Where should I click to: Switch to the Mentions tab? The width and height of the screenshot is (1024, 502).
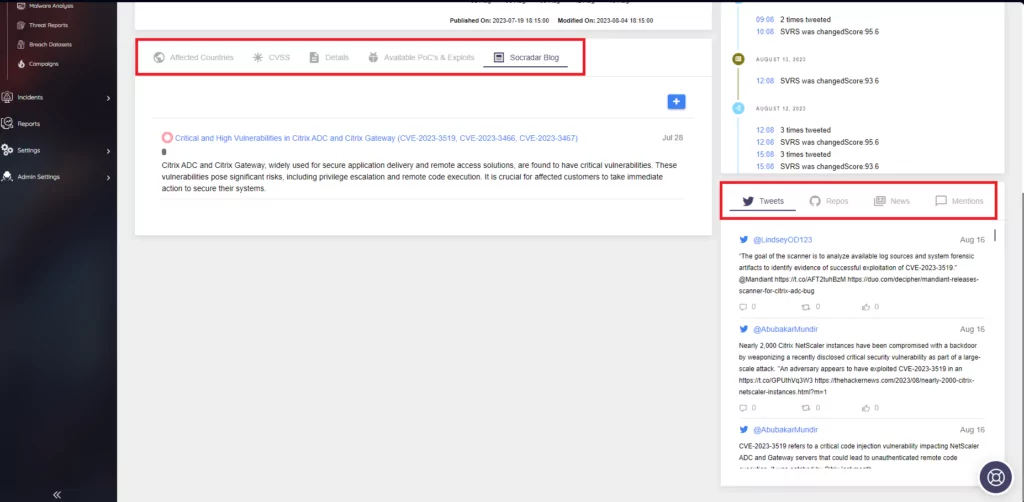point(959,201)
